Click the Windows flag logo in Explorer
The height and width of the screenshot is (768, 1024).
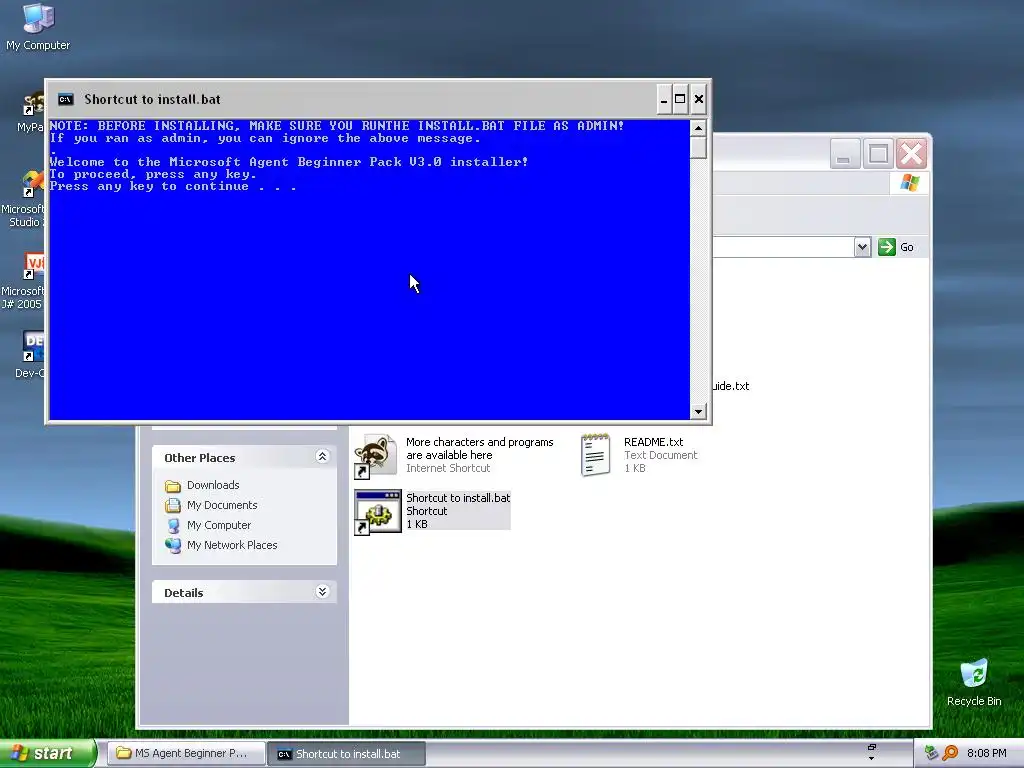click(909, 183)
